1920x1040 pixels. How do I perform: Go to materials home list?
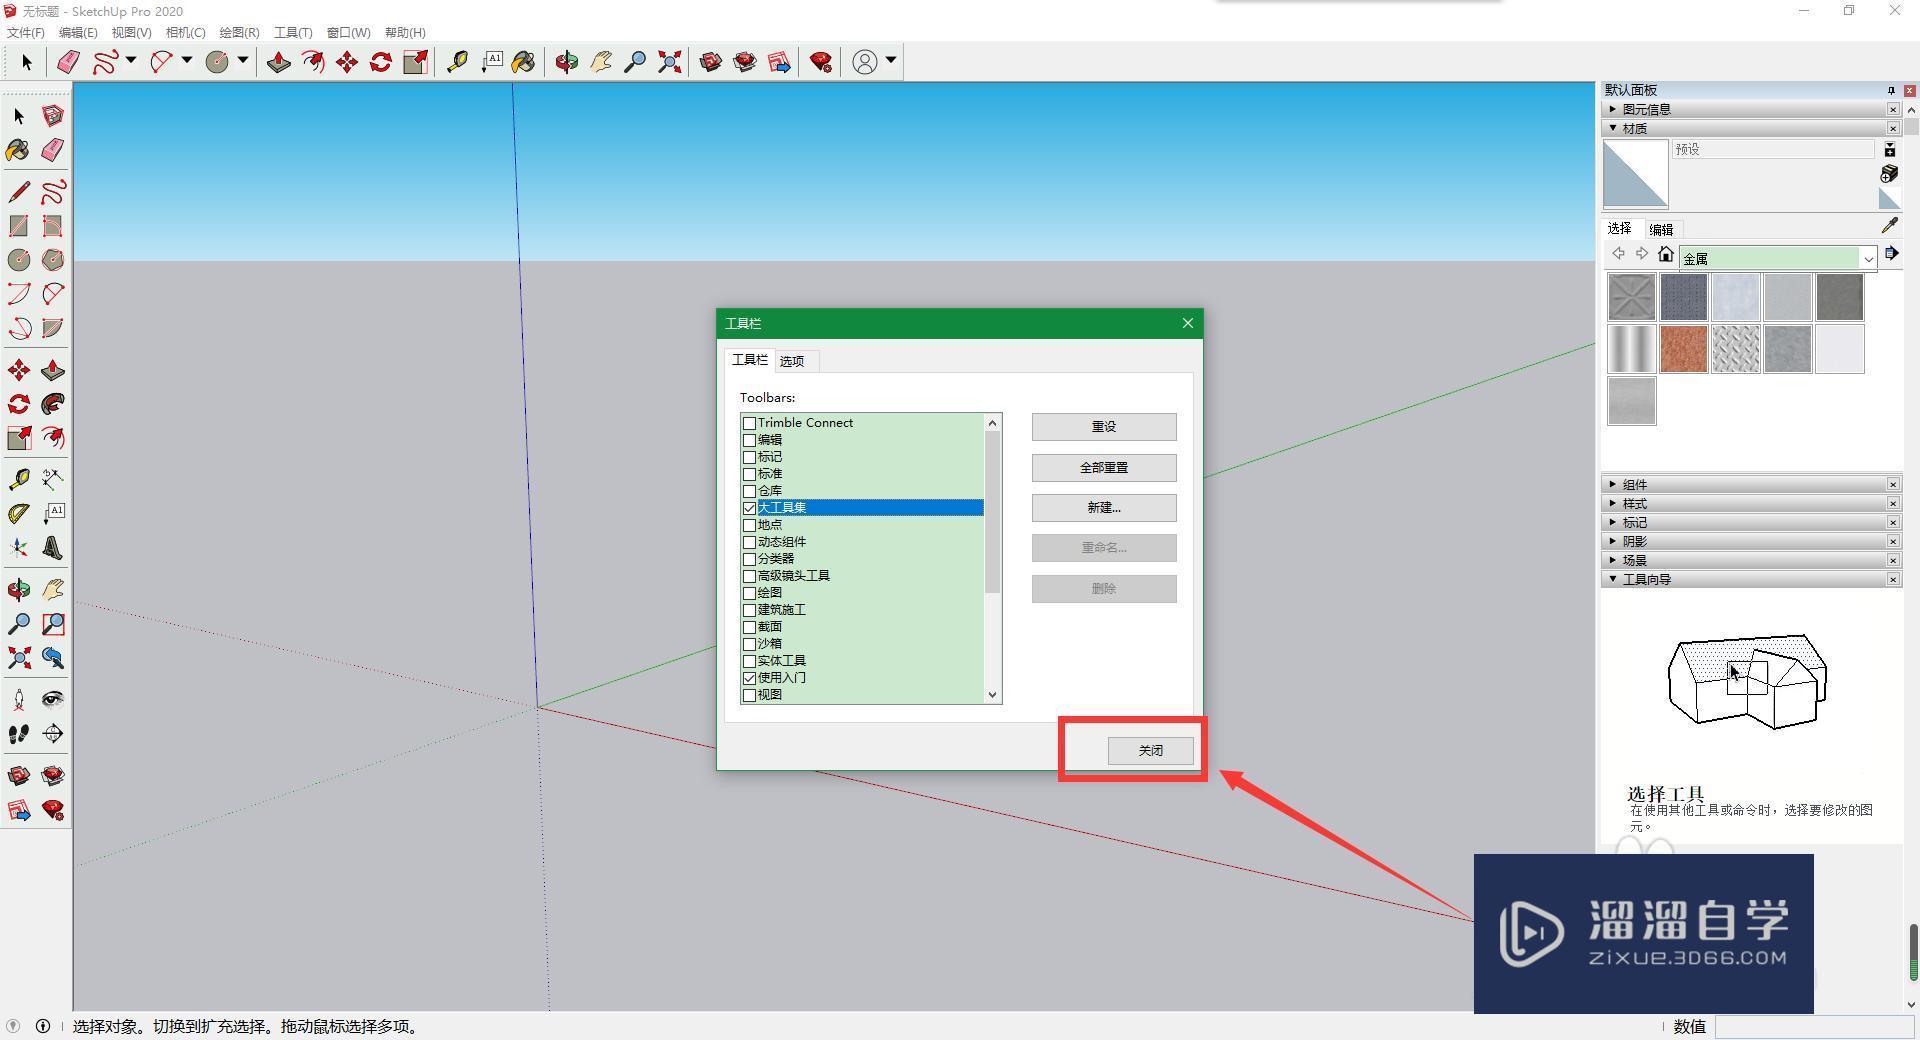click(x=1665, y=254)
